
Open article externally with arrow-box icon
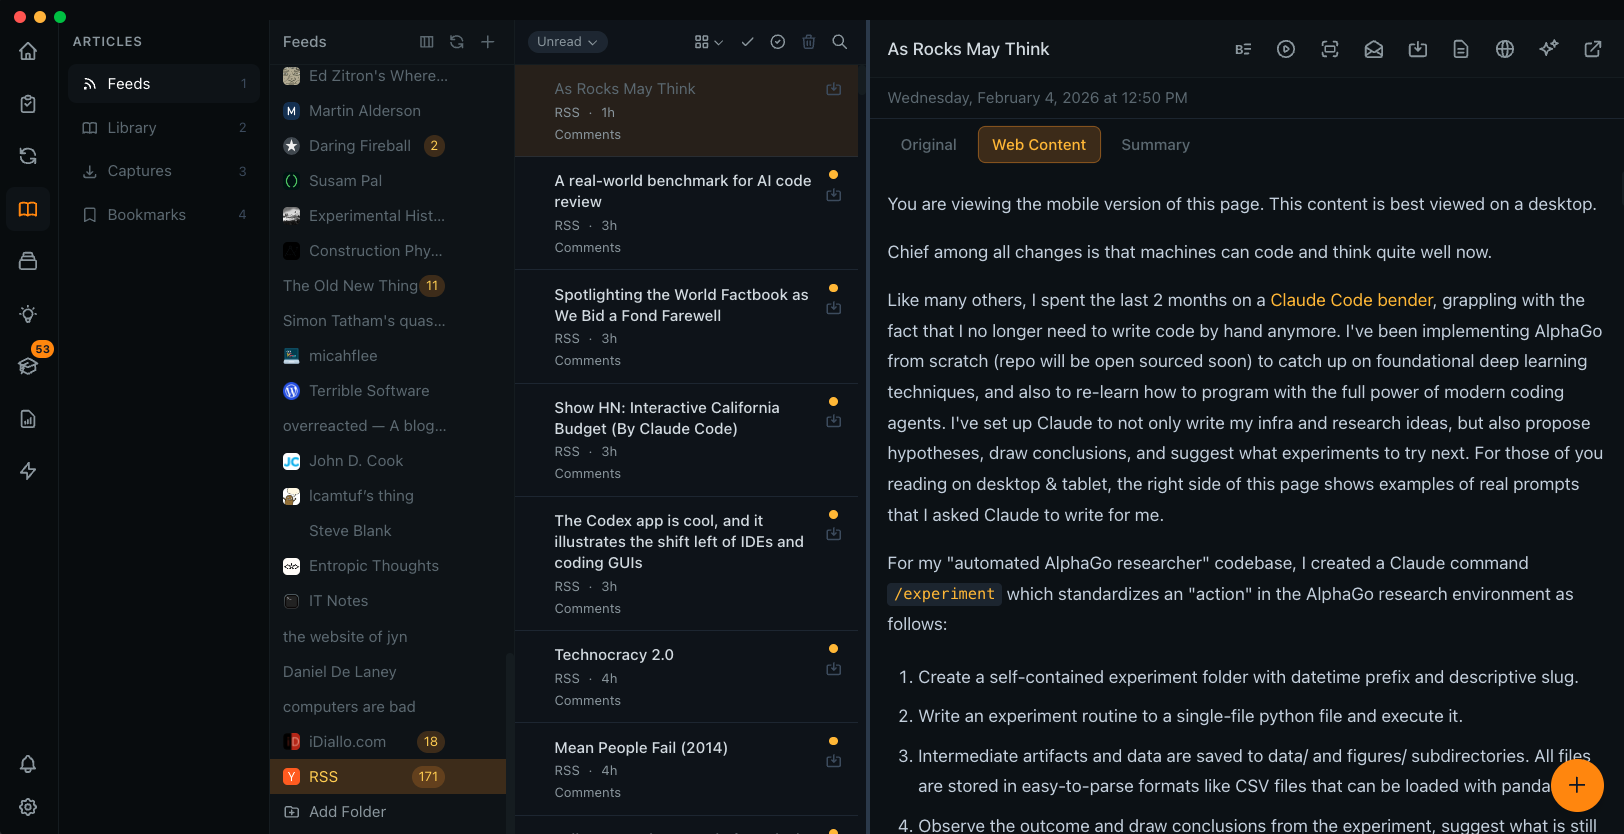[1593, 49]
